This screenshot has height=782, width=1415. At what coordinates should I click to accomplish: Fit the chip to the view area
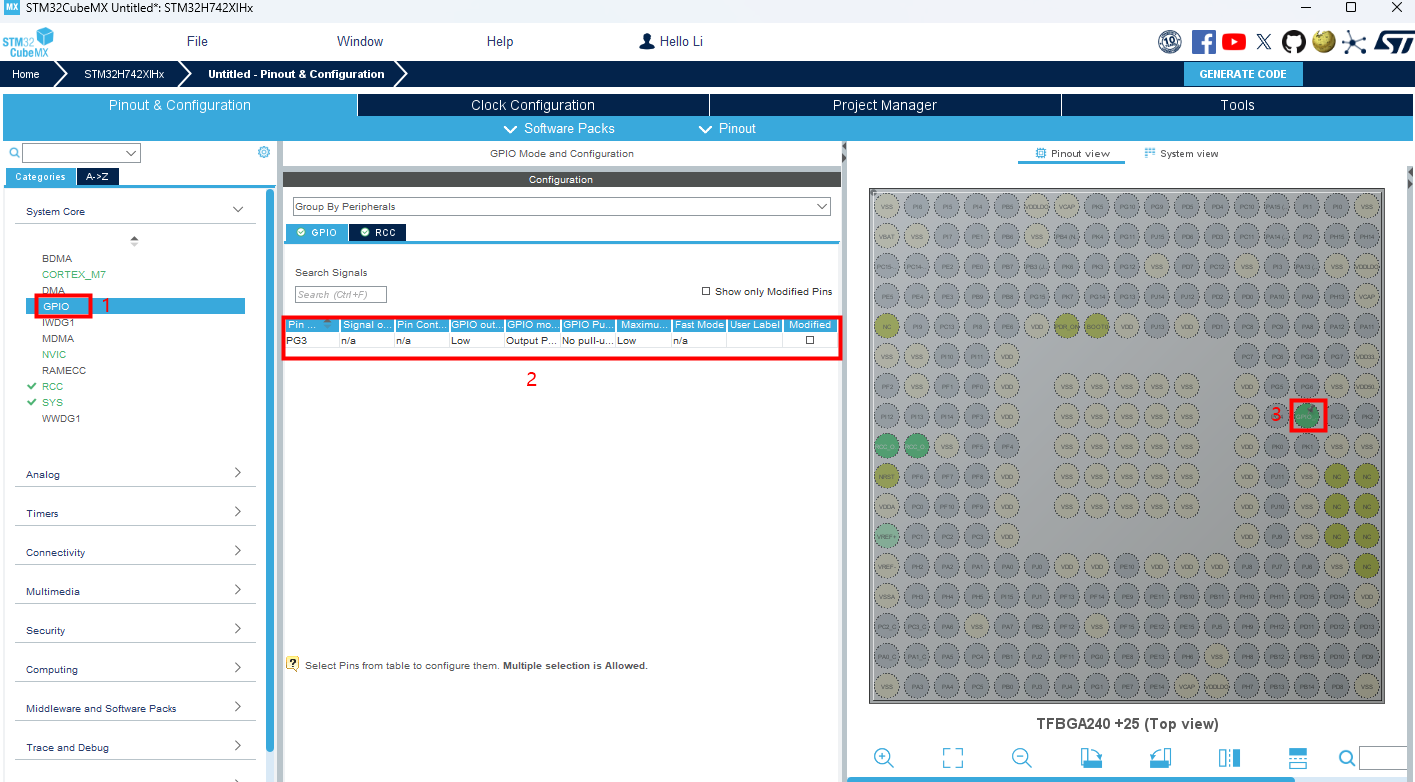pos(953,757)
